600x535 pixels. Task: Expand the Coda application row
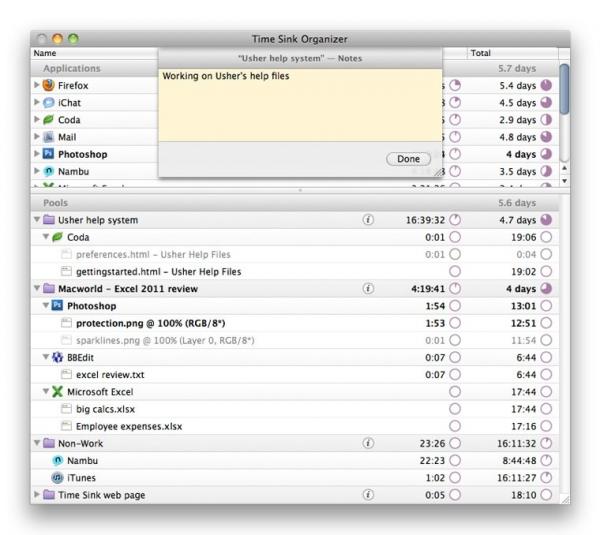pyautogui.click(x=37, y=119)
